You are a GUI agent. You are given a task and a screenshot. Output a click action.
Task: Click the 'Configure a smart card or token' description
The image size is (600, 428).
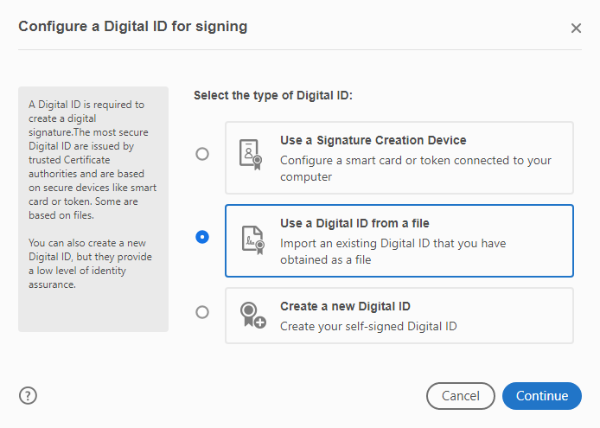[x=416, y=168]
